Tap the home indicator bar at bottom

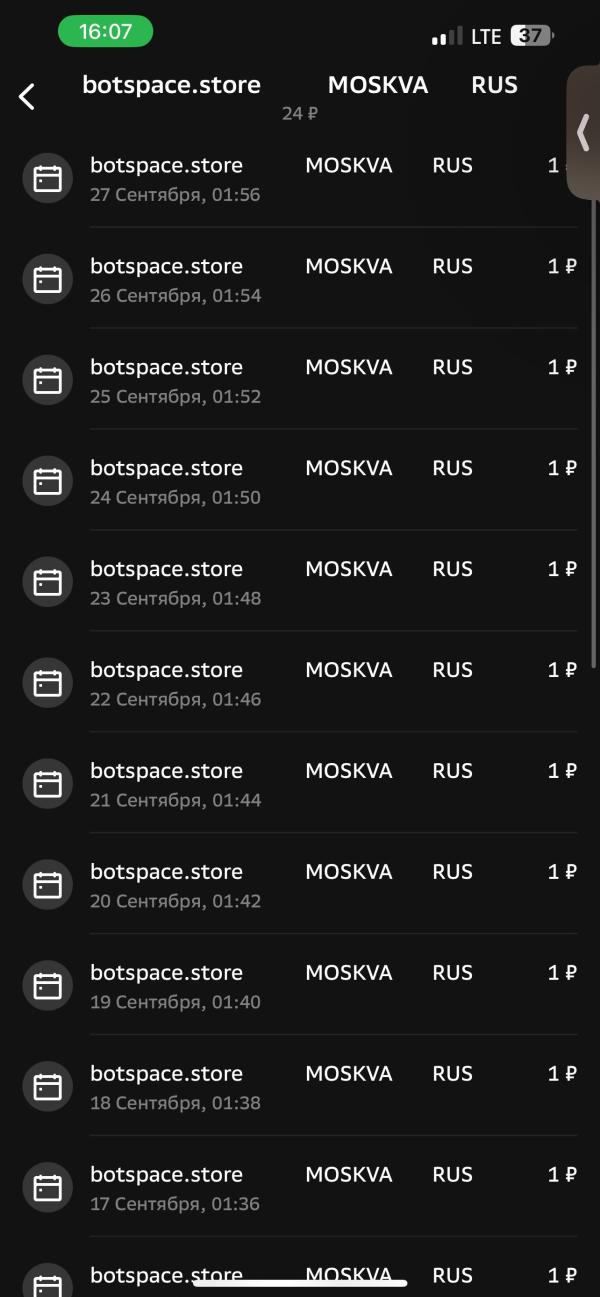[x=300, y=1283]
